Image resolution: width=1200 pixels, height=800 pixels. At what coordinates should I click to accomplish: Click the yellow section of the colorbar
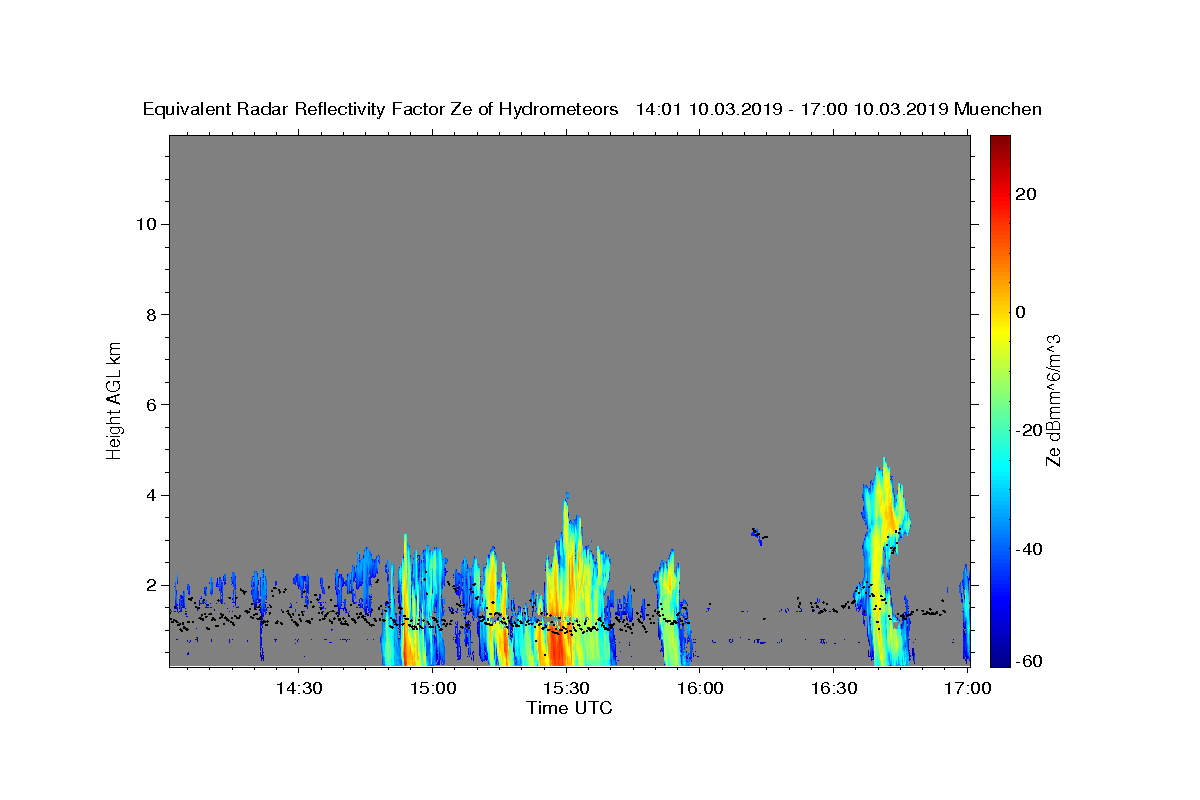click(x=1000, y=330)
